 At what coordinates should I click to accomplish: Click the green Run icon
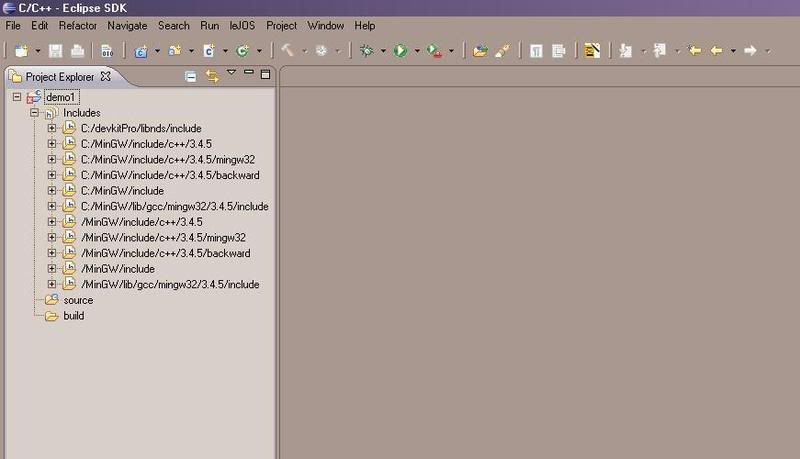click(x=401, y=50)
